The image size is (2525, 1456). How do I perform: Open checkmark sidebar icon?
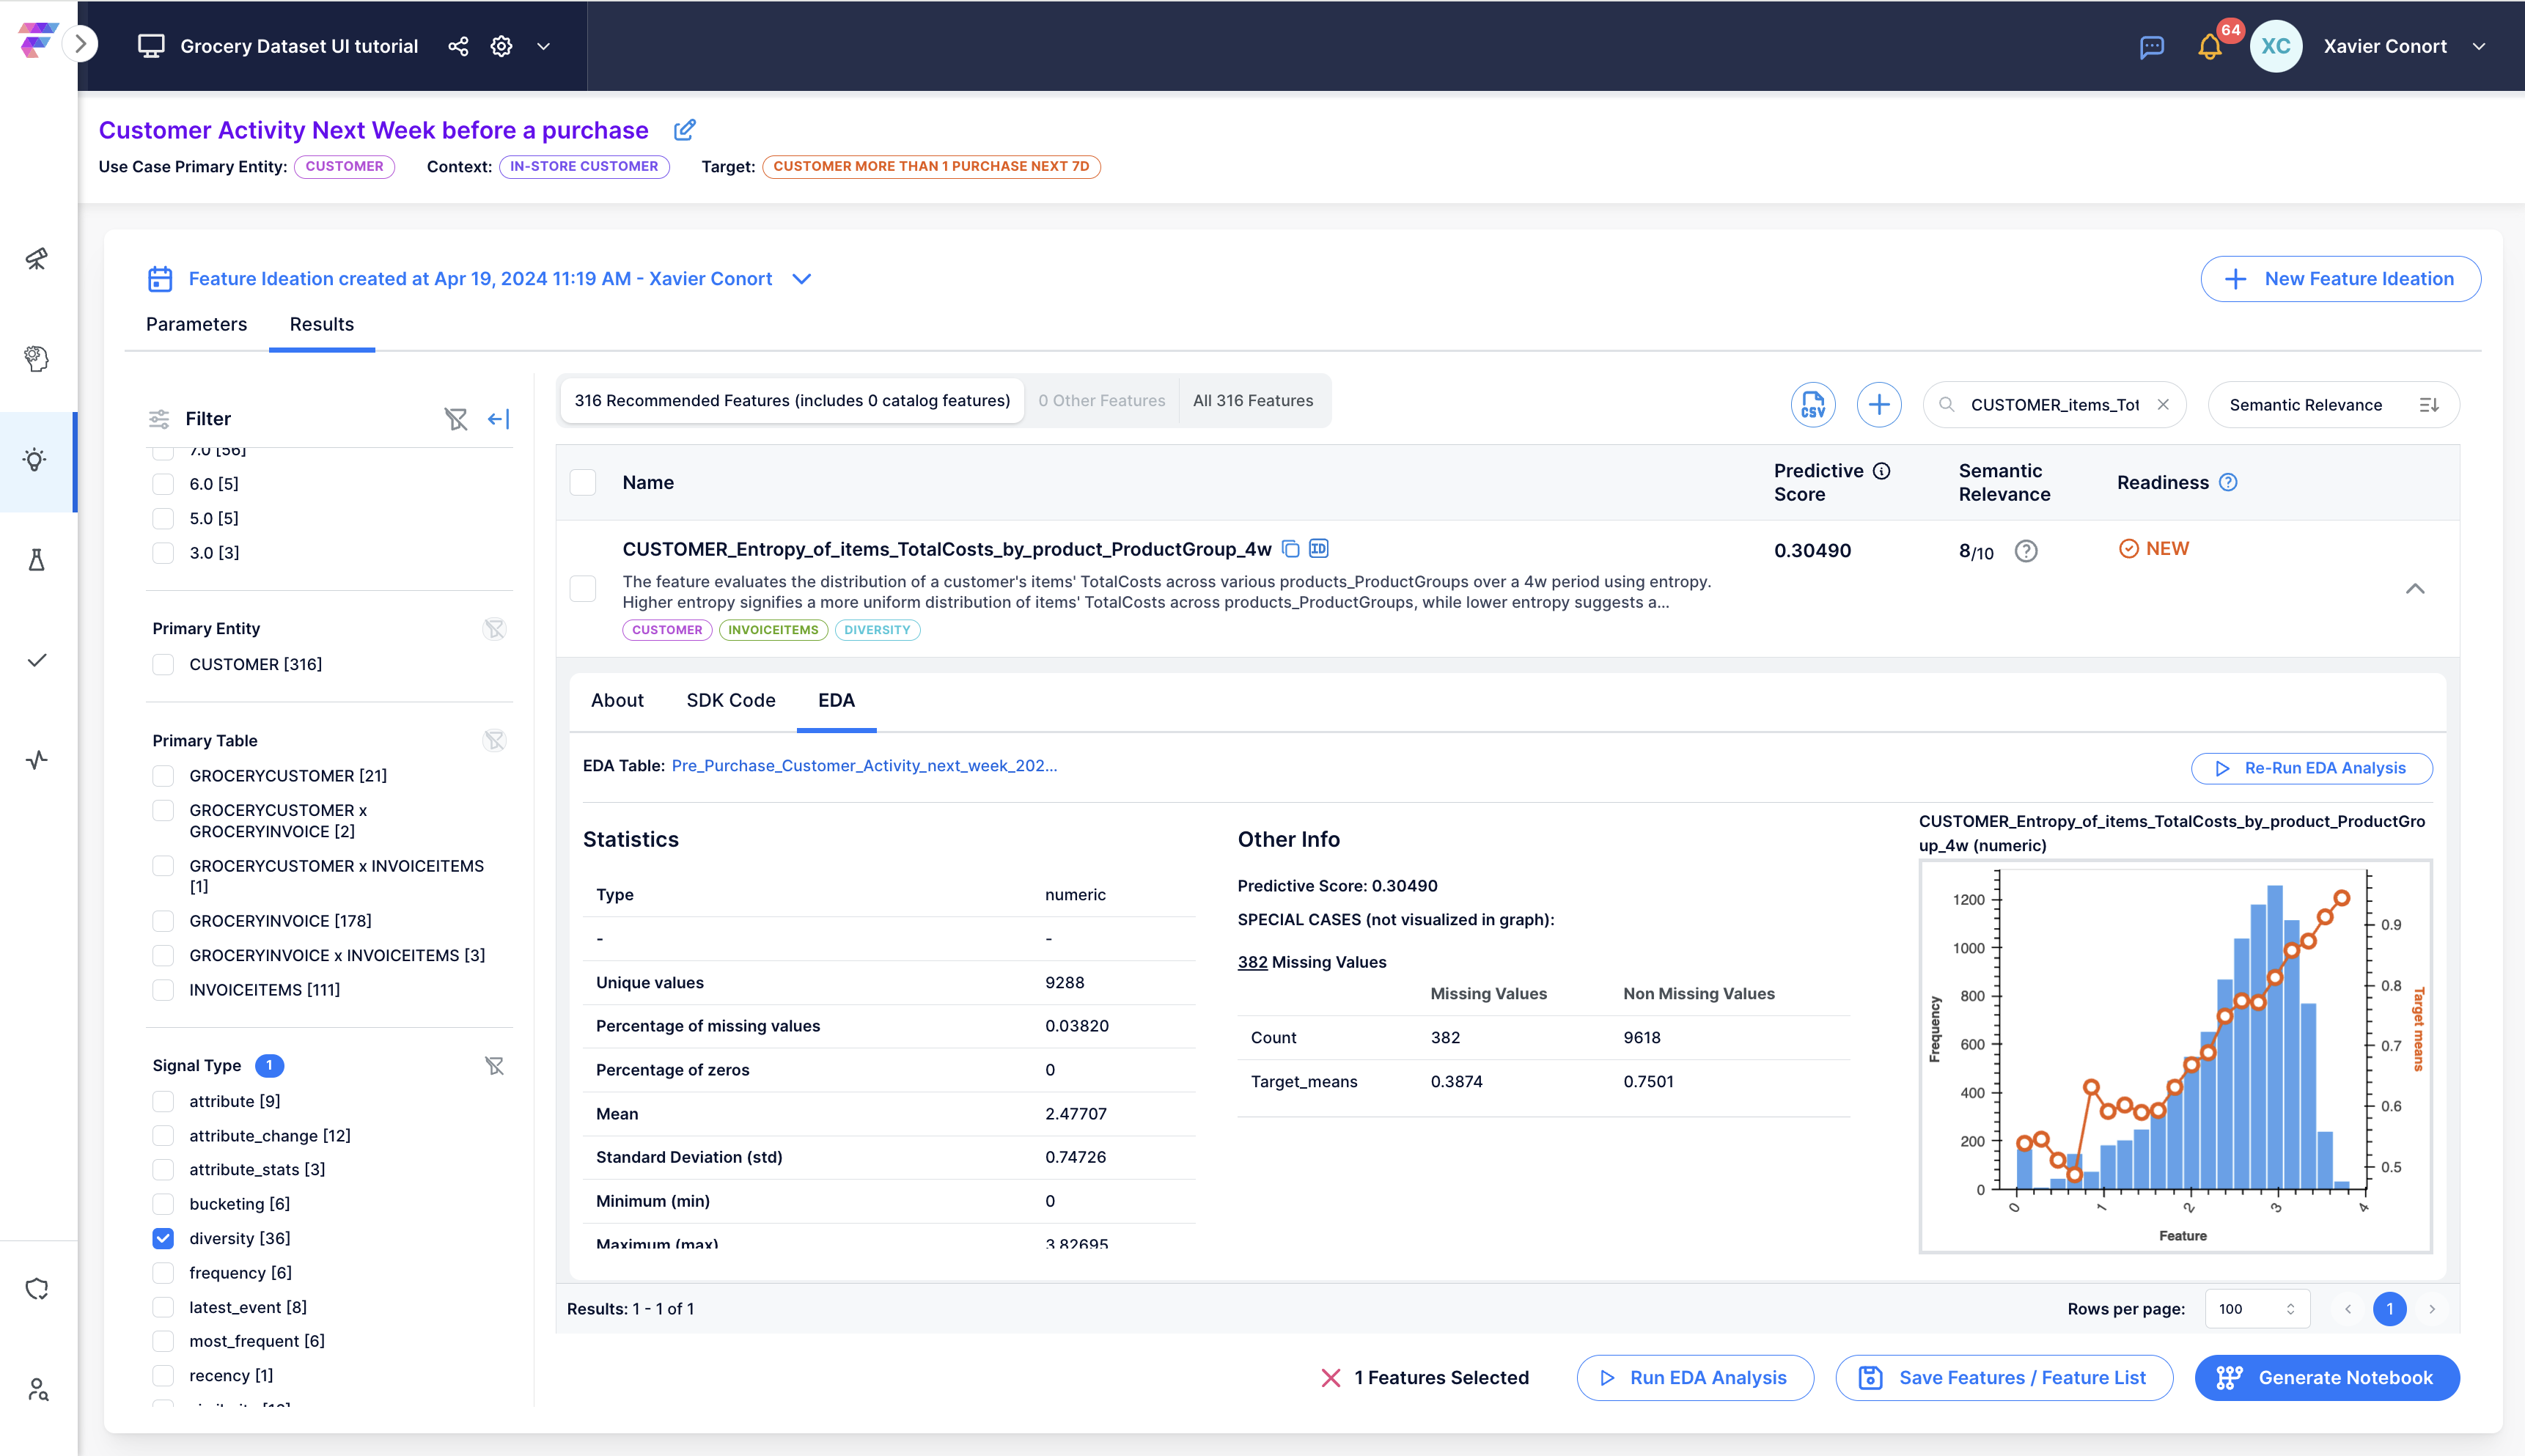click(37, 660)
